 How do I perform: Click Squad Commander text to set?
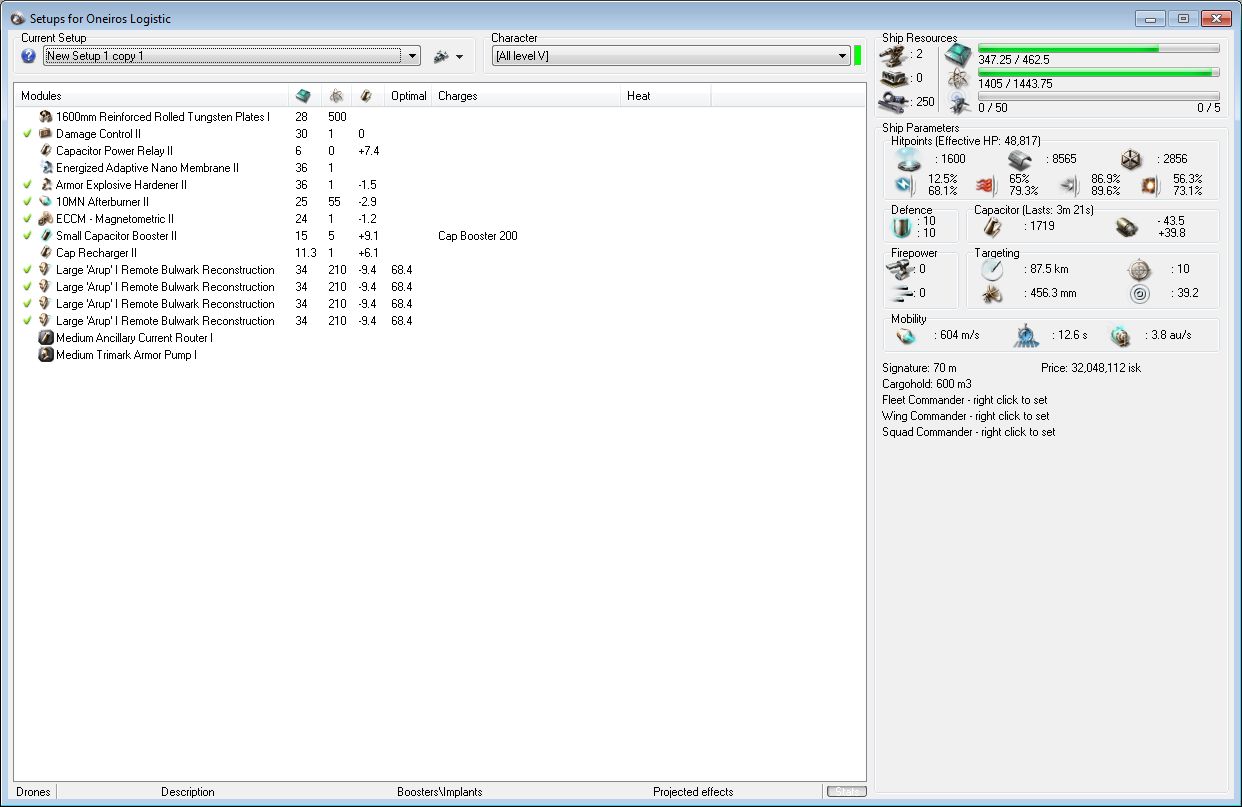(x=969, y=432)
